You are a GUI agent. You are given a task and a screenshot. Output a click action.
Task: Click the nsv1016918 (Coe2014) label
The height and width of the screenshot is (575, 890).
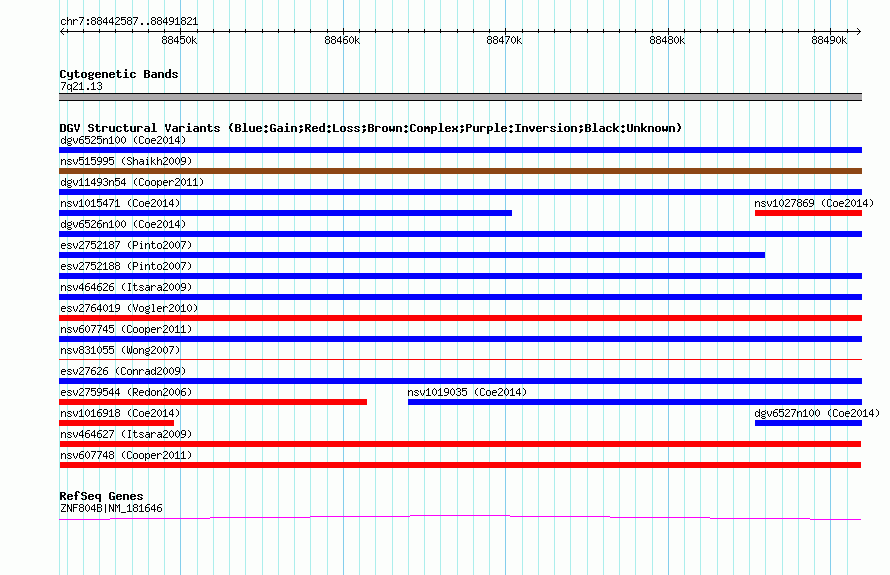click(x=120, y=413)
